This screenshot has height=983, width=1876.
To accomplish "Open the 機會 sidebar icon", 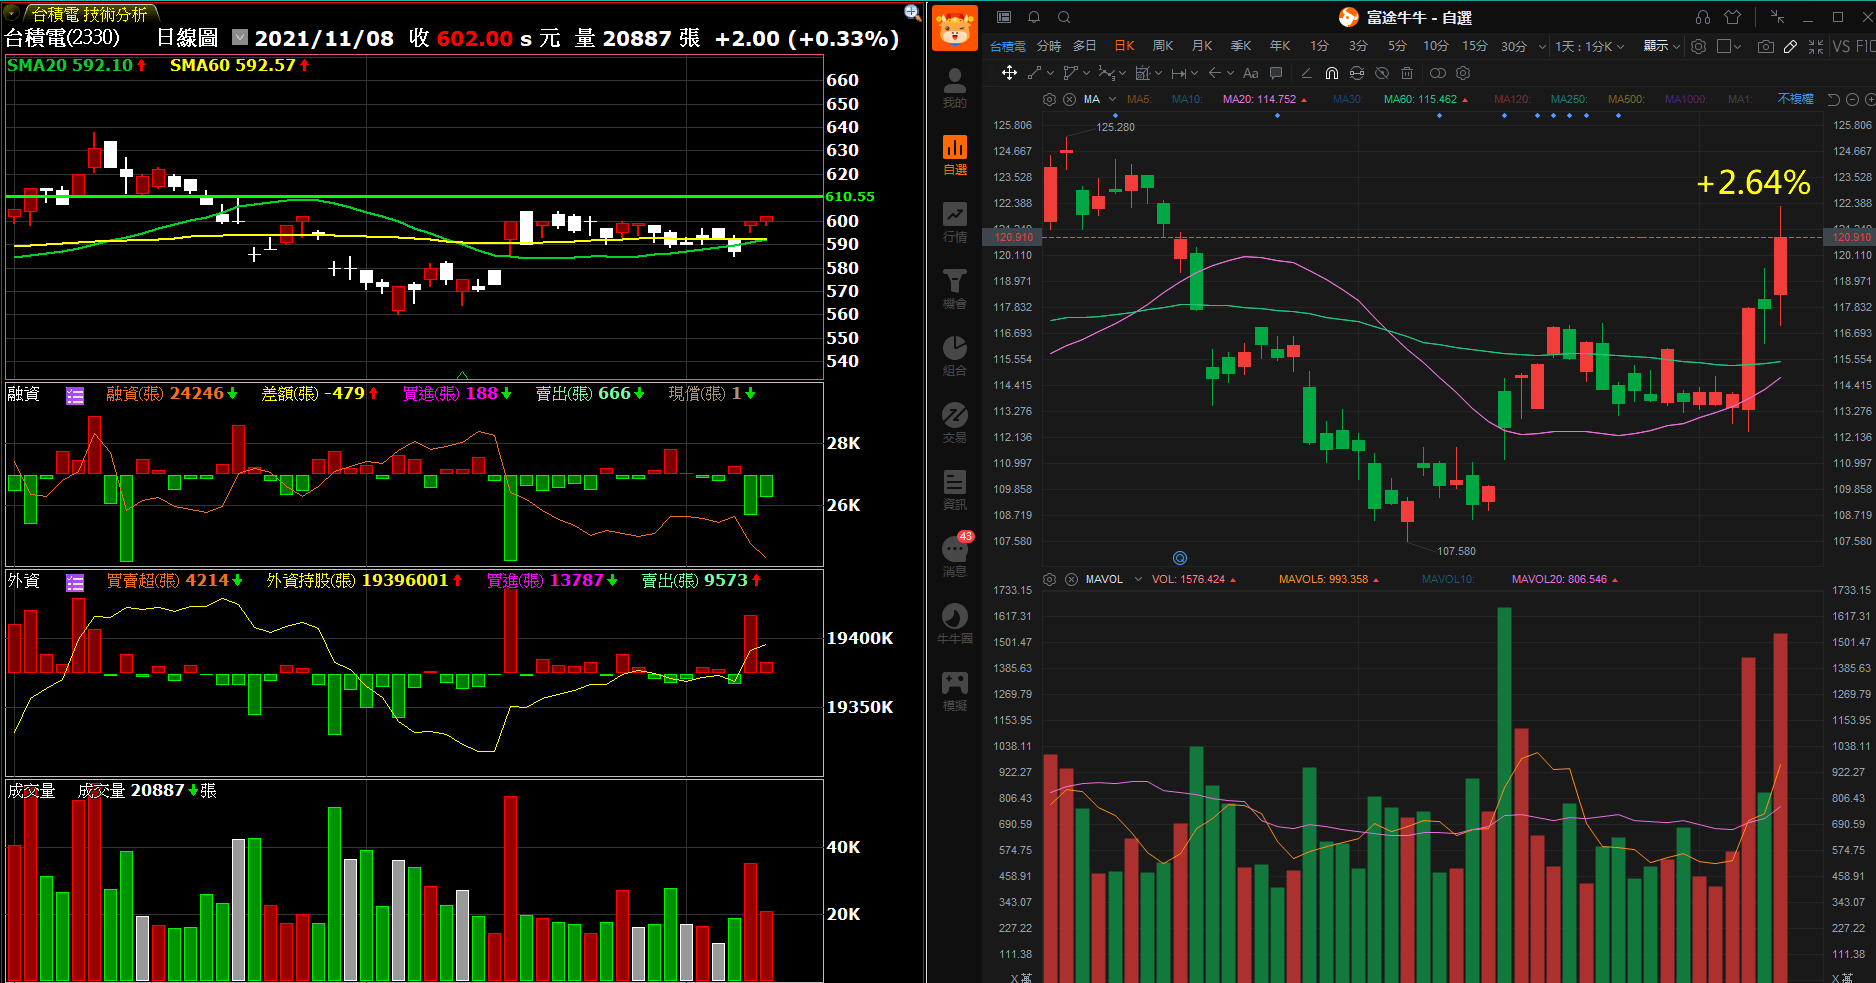I will (x=955, y=289).
